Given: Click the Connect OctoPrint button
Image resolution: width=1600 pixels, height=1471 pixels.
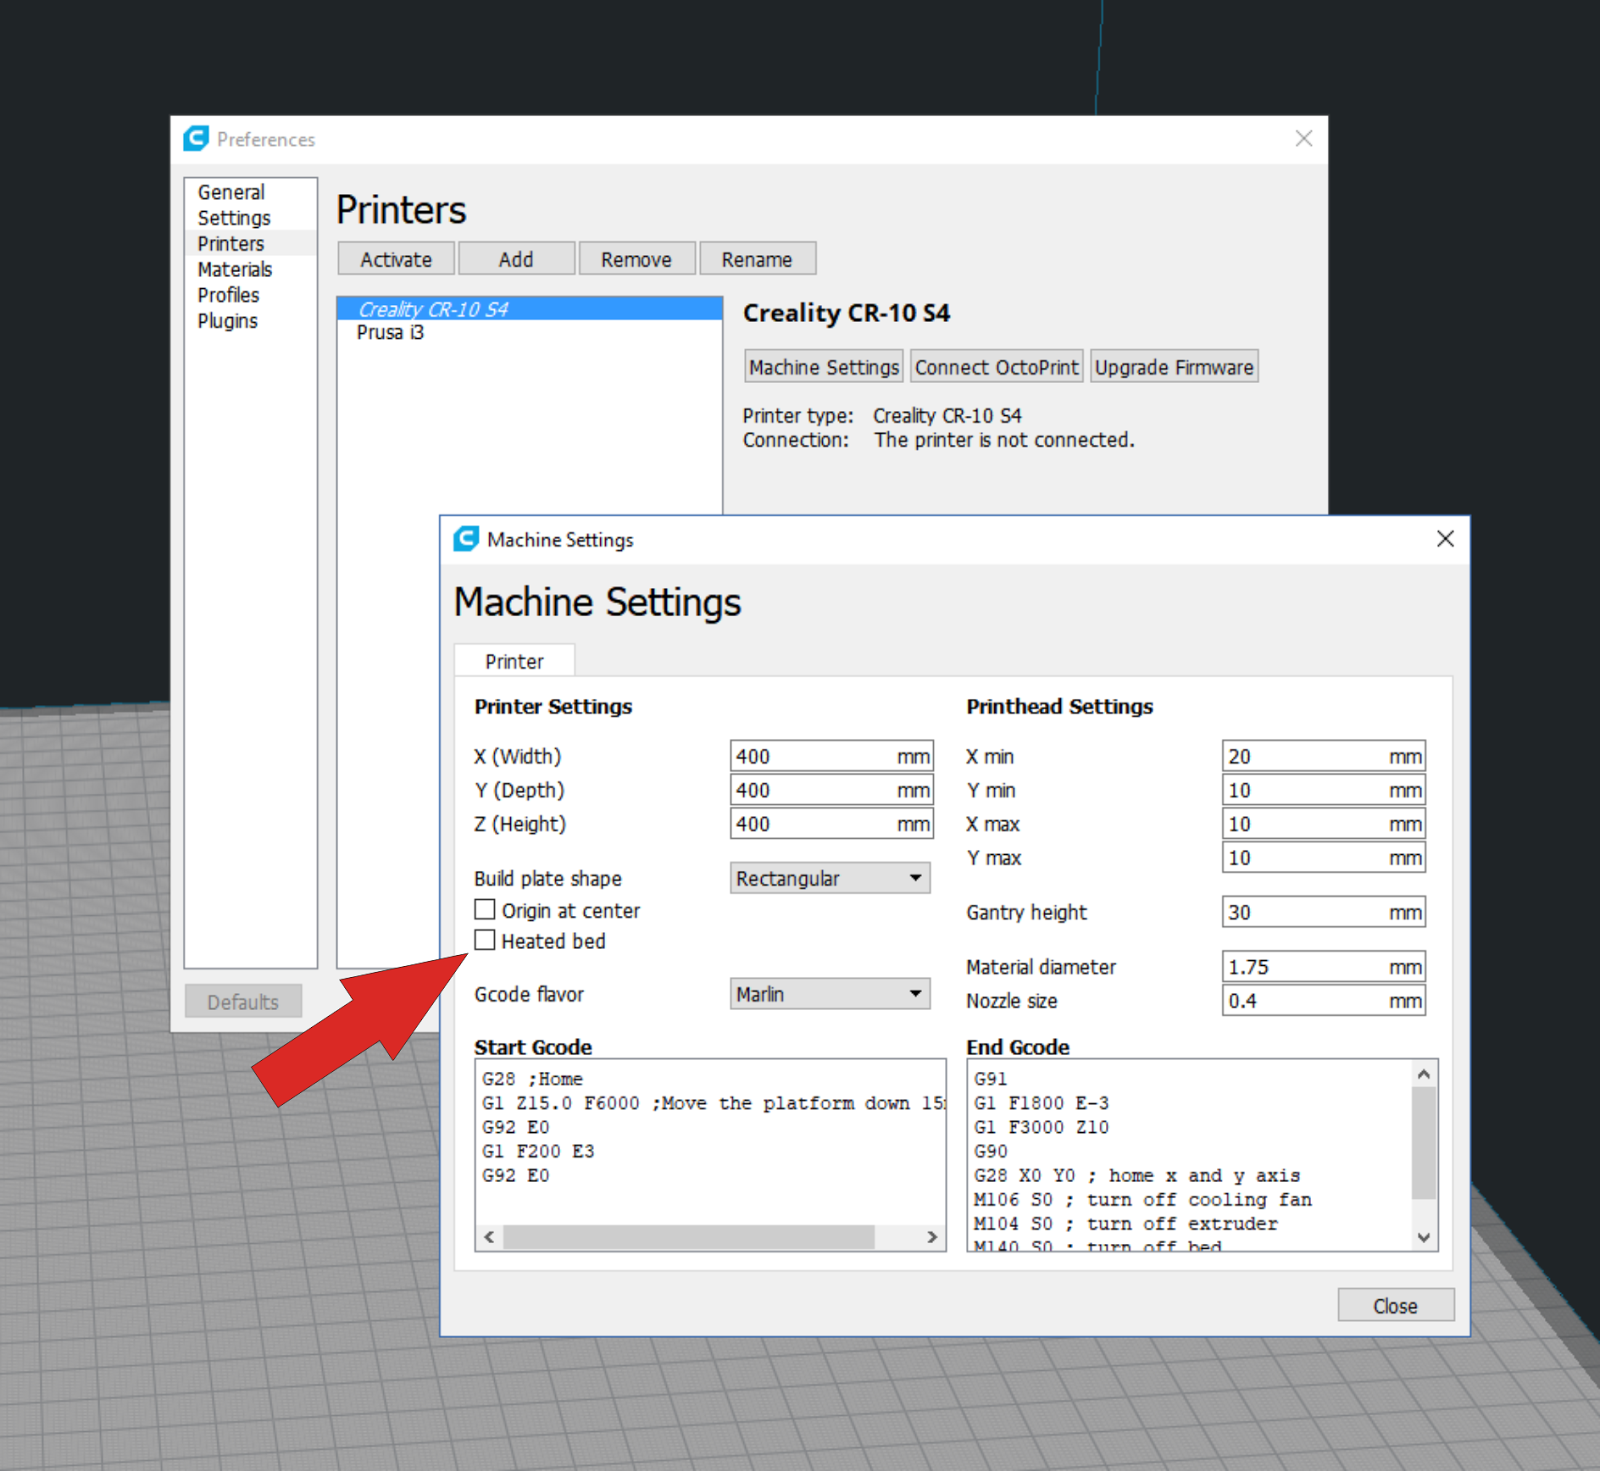Looking at the screenshot, I should click(x=997, y=367).
